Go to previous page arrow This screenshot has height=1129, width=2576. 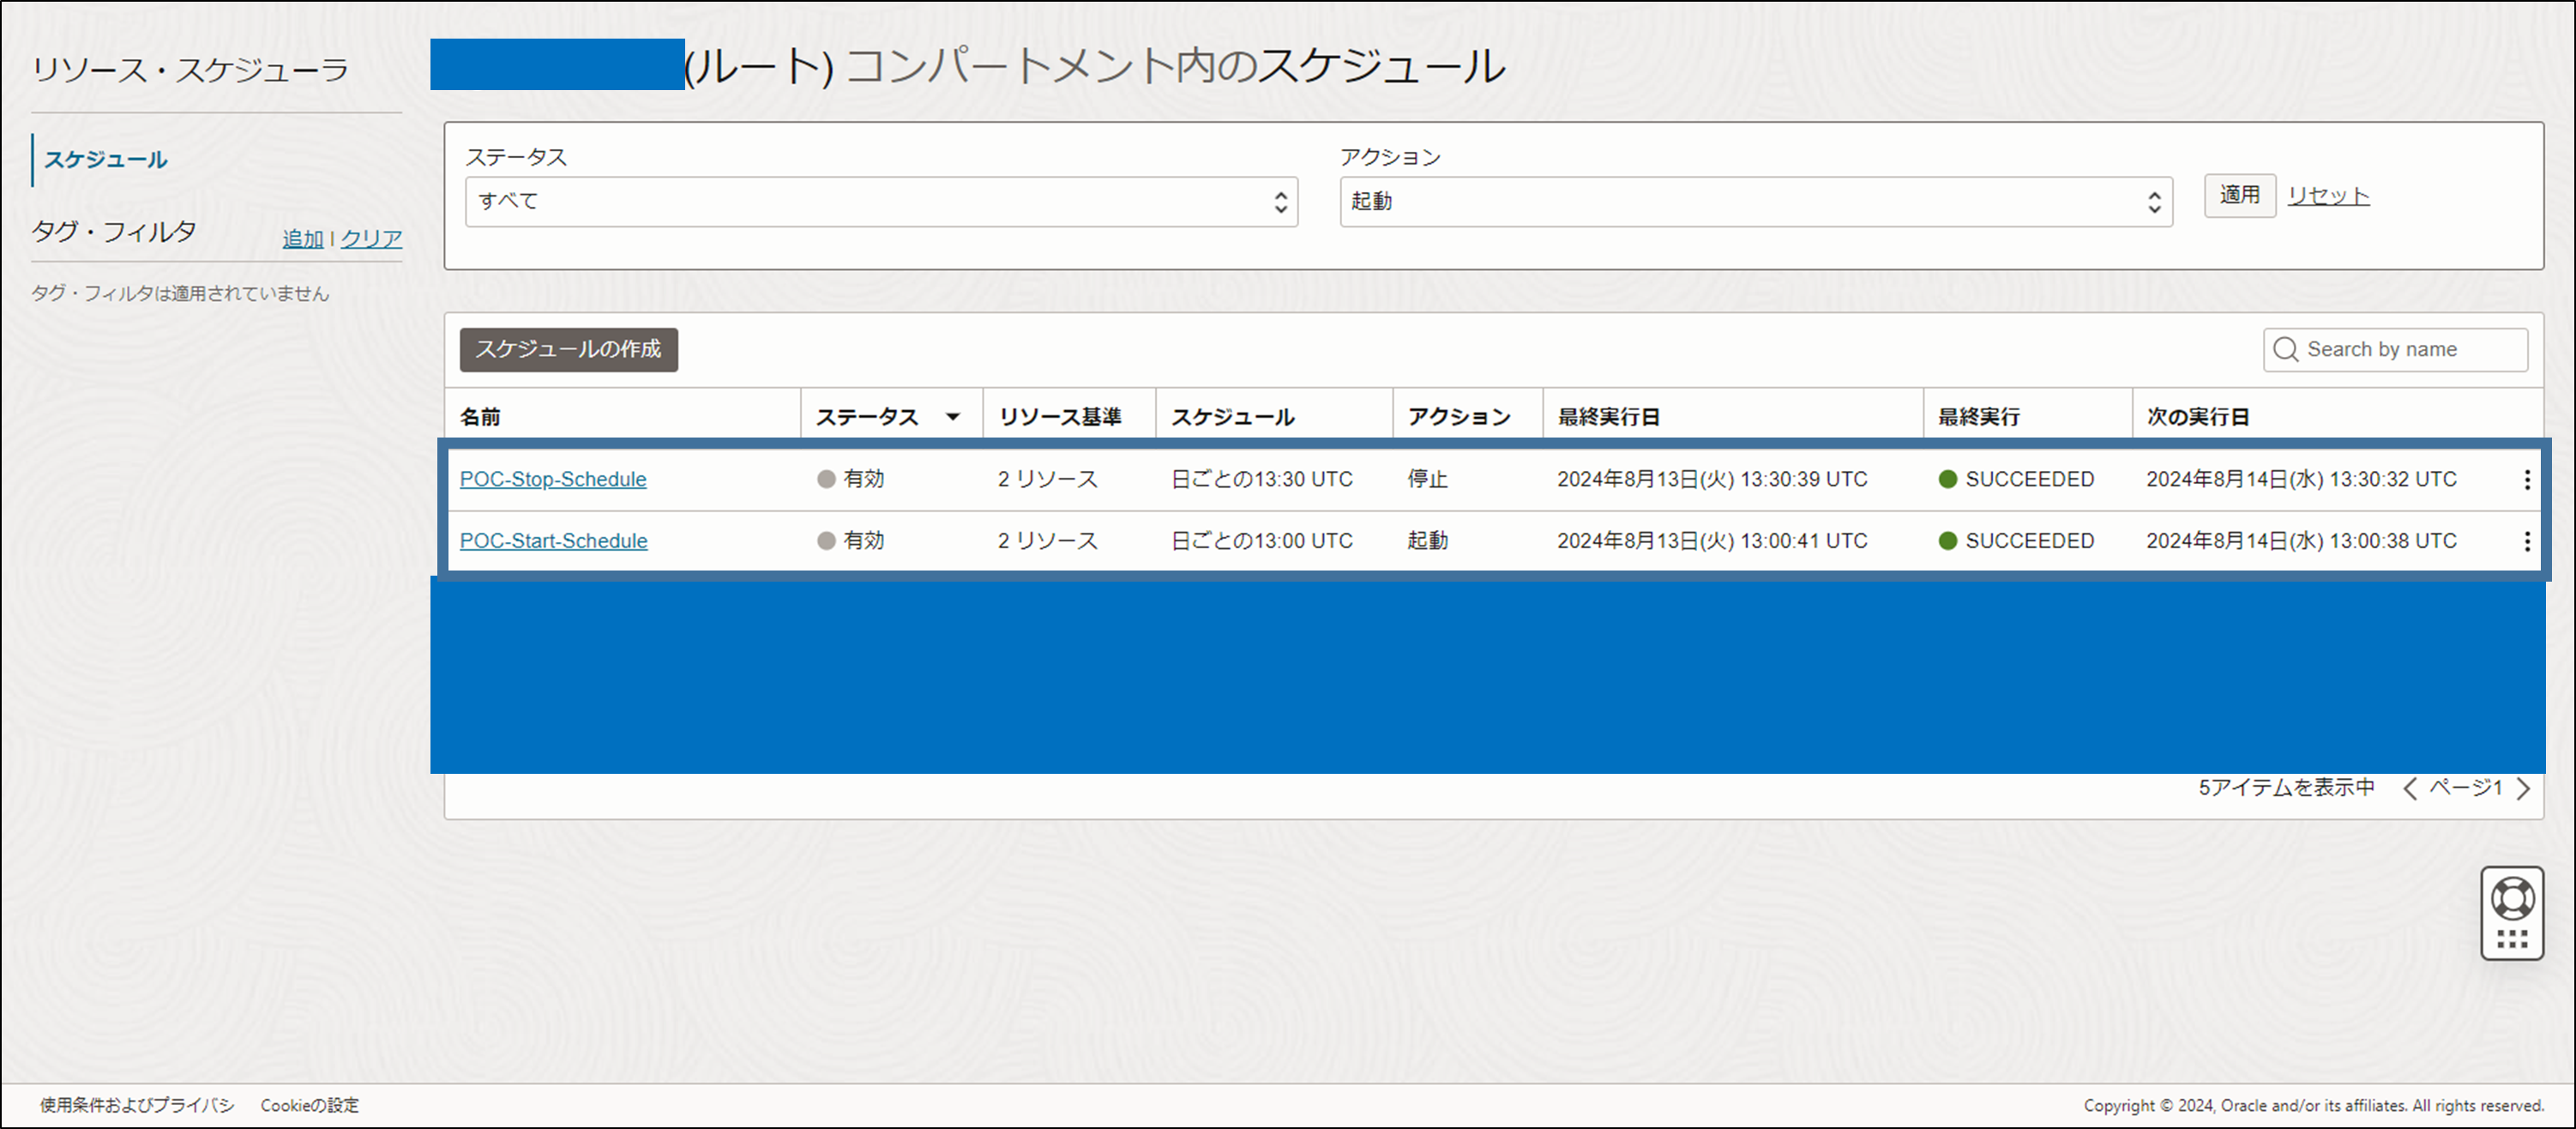point(2410,788)
